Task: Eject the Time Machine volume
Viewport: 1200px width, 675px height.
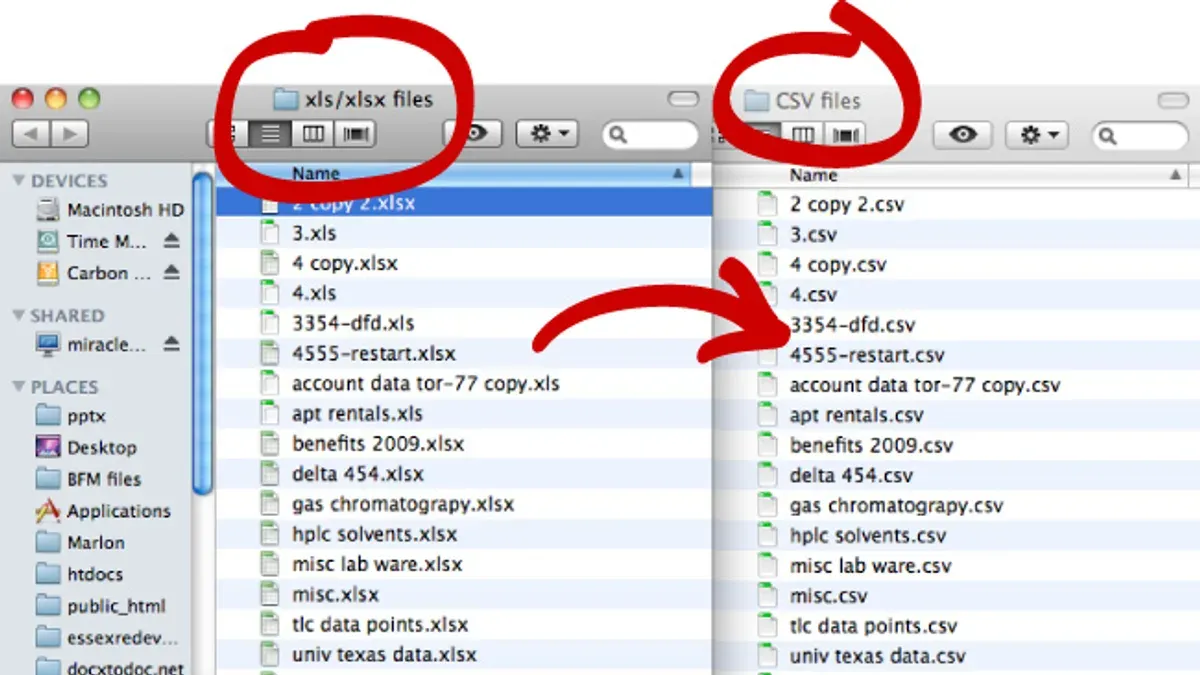Action: tap(171, 241)
